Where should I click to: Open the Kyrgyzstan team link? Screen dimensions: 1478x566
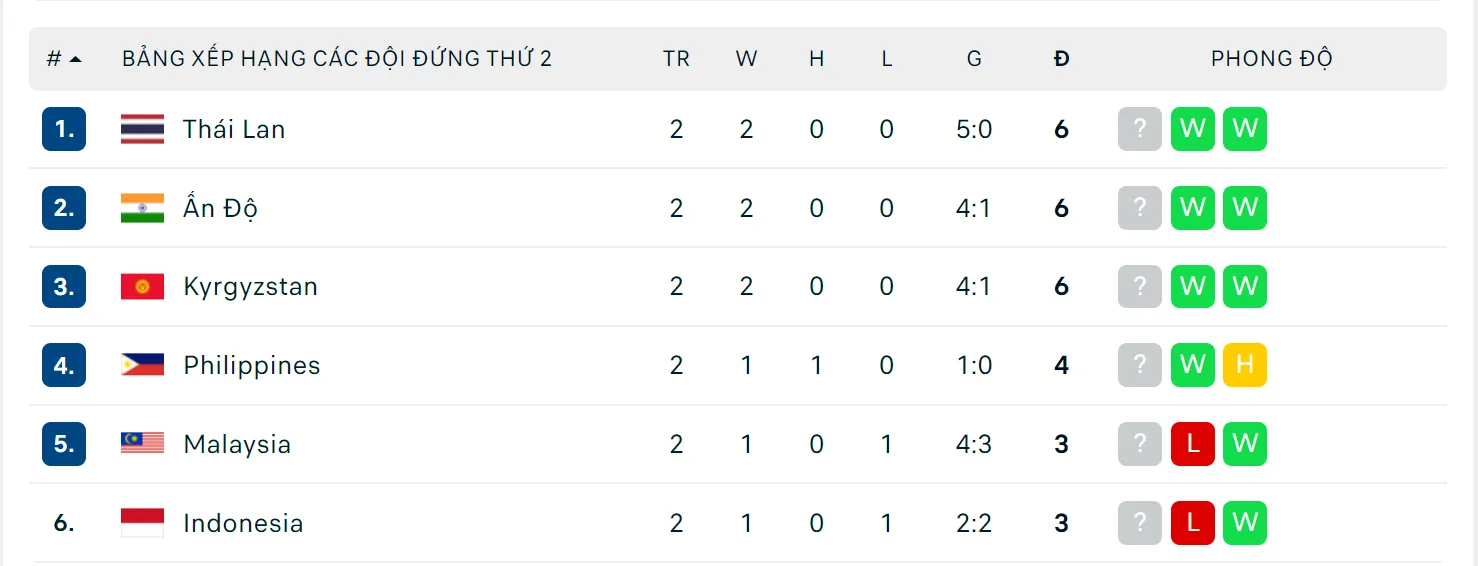(250, 287)
